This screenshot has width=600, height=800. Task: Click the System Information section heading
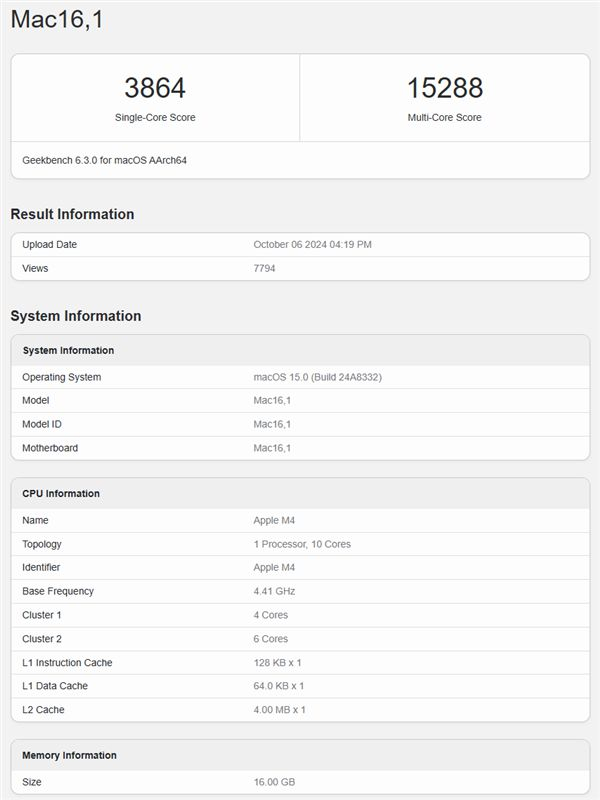pyautogui.click(x=76, y=316)
